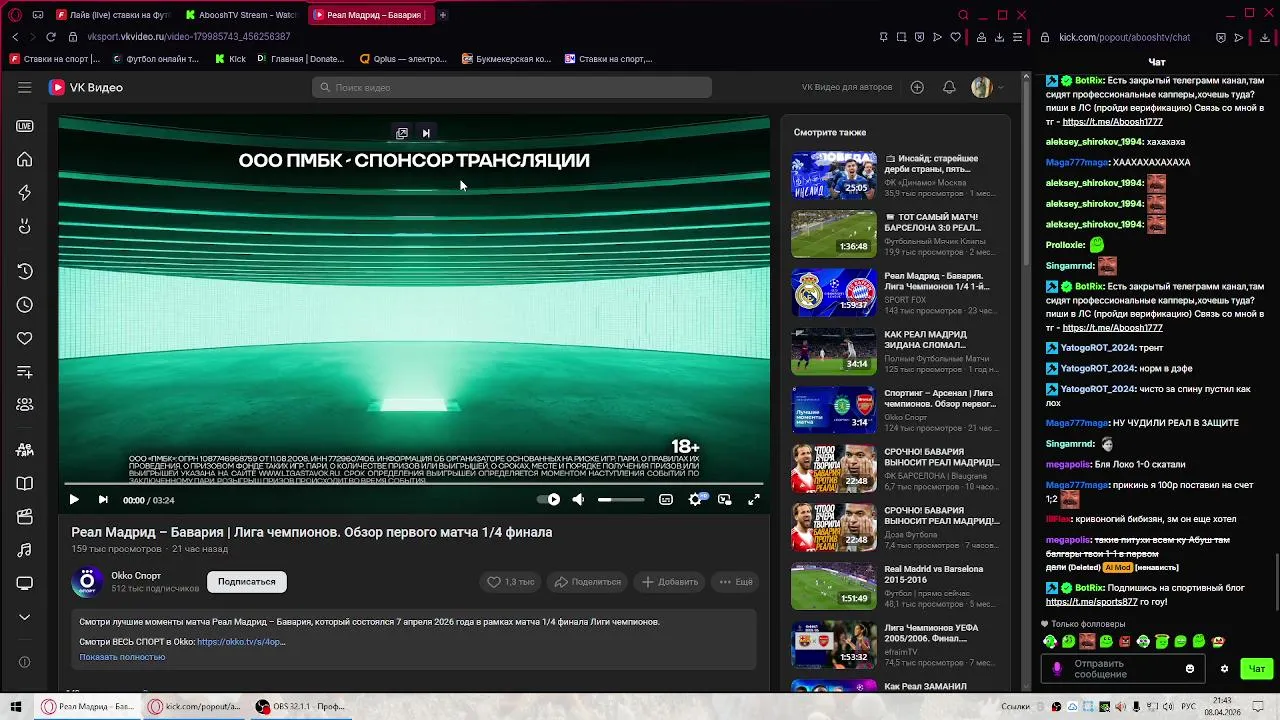Image resolution: width=1280 pixels, height=720 pixels.
Task: Click vkvideo address bar URL
Action: [189, 37]
